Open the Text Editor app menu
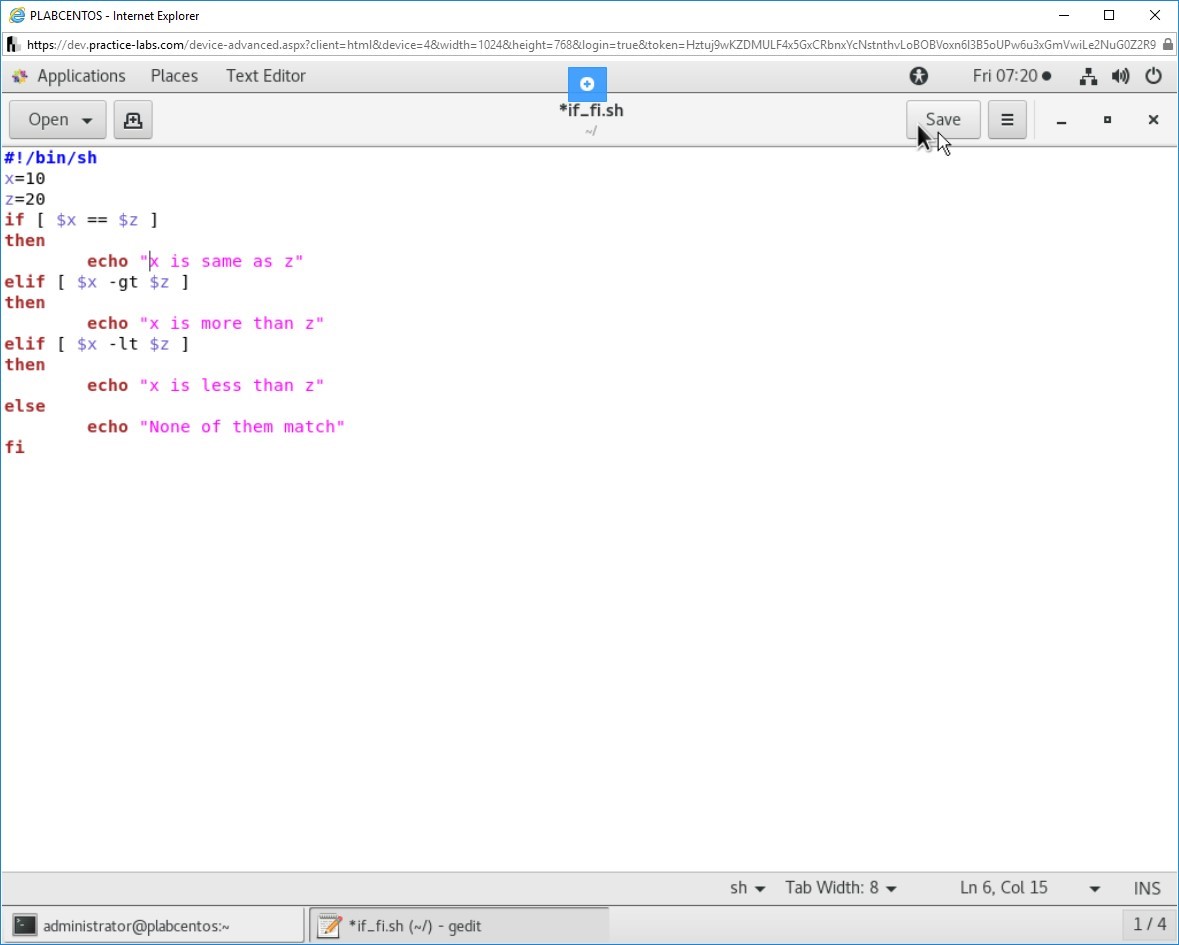Image resolution: width=1179 pixels, height=945 pixels. pyautogui.click(x=265, y=76)
